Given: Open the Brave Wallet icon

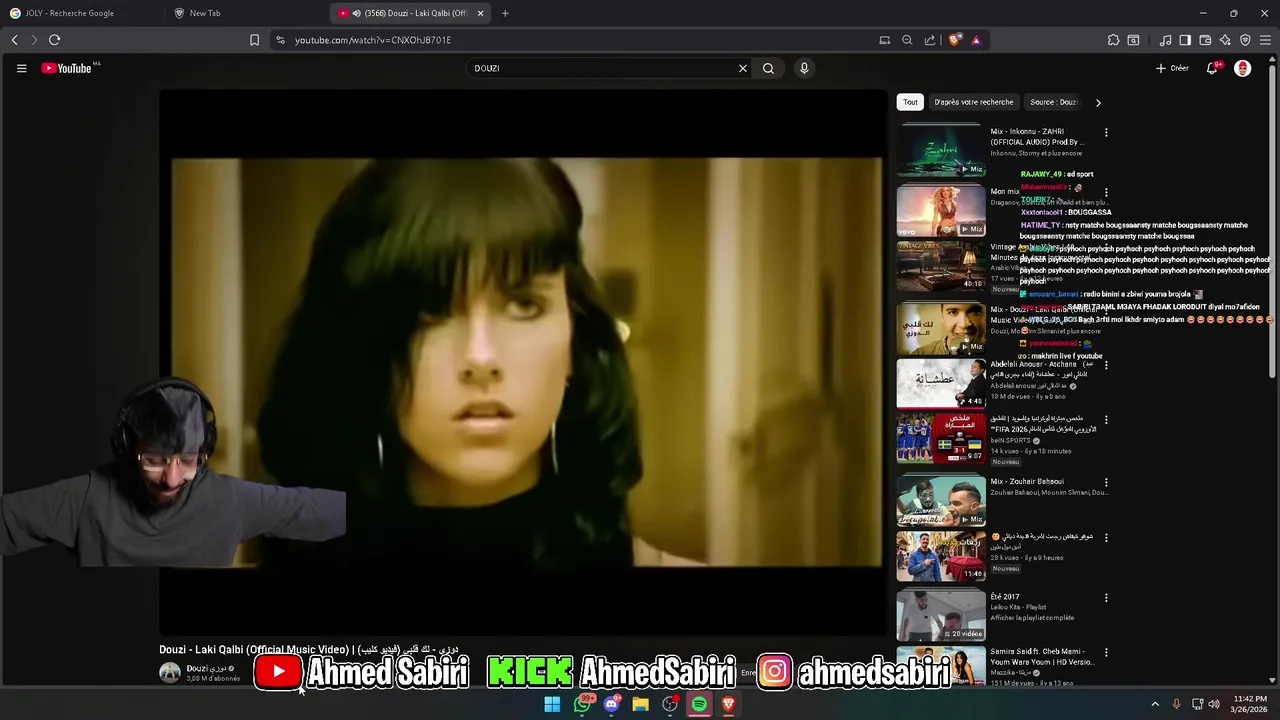Looking at the screenshot, I should [1205, 40].
